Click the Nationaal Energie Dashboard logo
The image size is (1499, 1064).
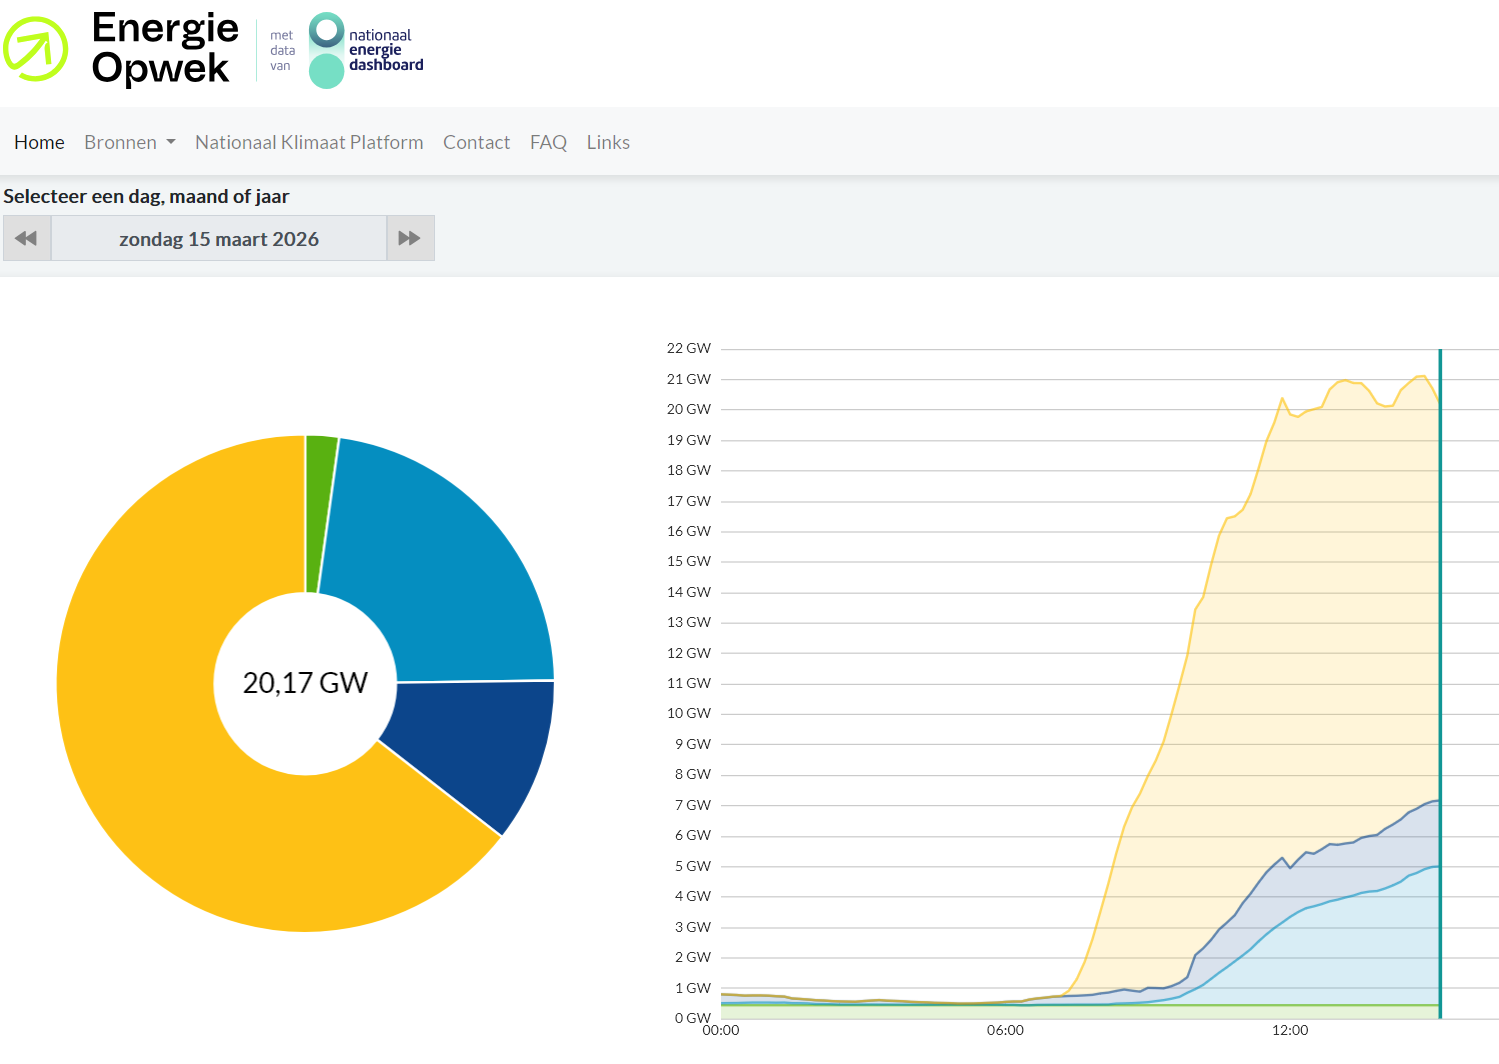pos(366,50)
